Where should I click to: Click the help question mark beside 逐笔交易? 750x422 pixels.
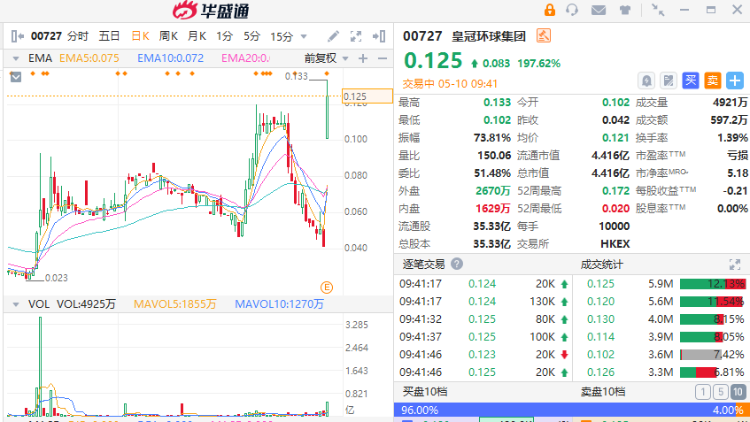pyautogui.click(x=457, y=264)
